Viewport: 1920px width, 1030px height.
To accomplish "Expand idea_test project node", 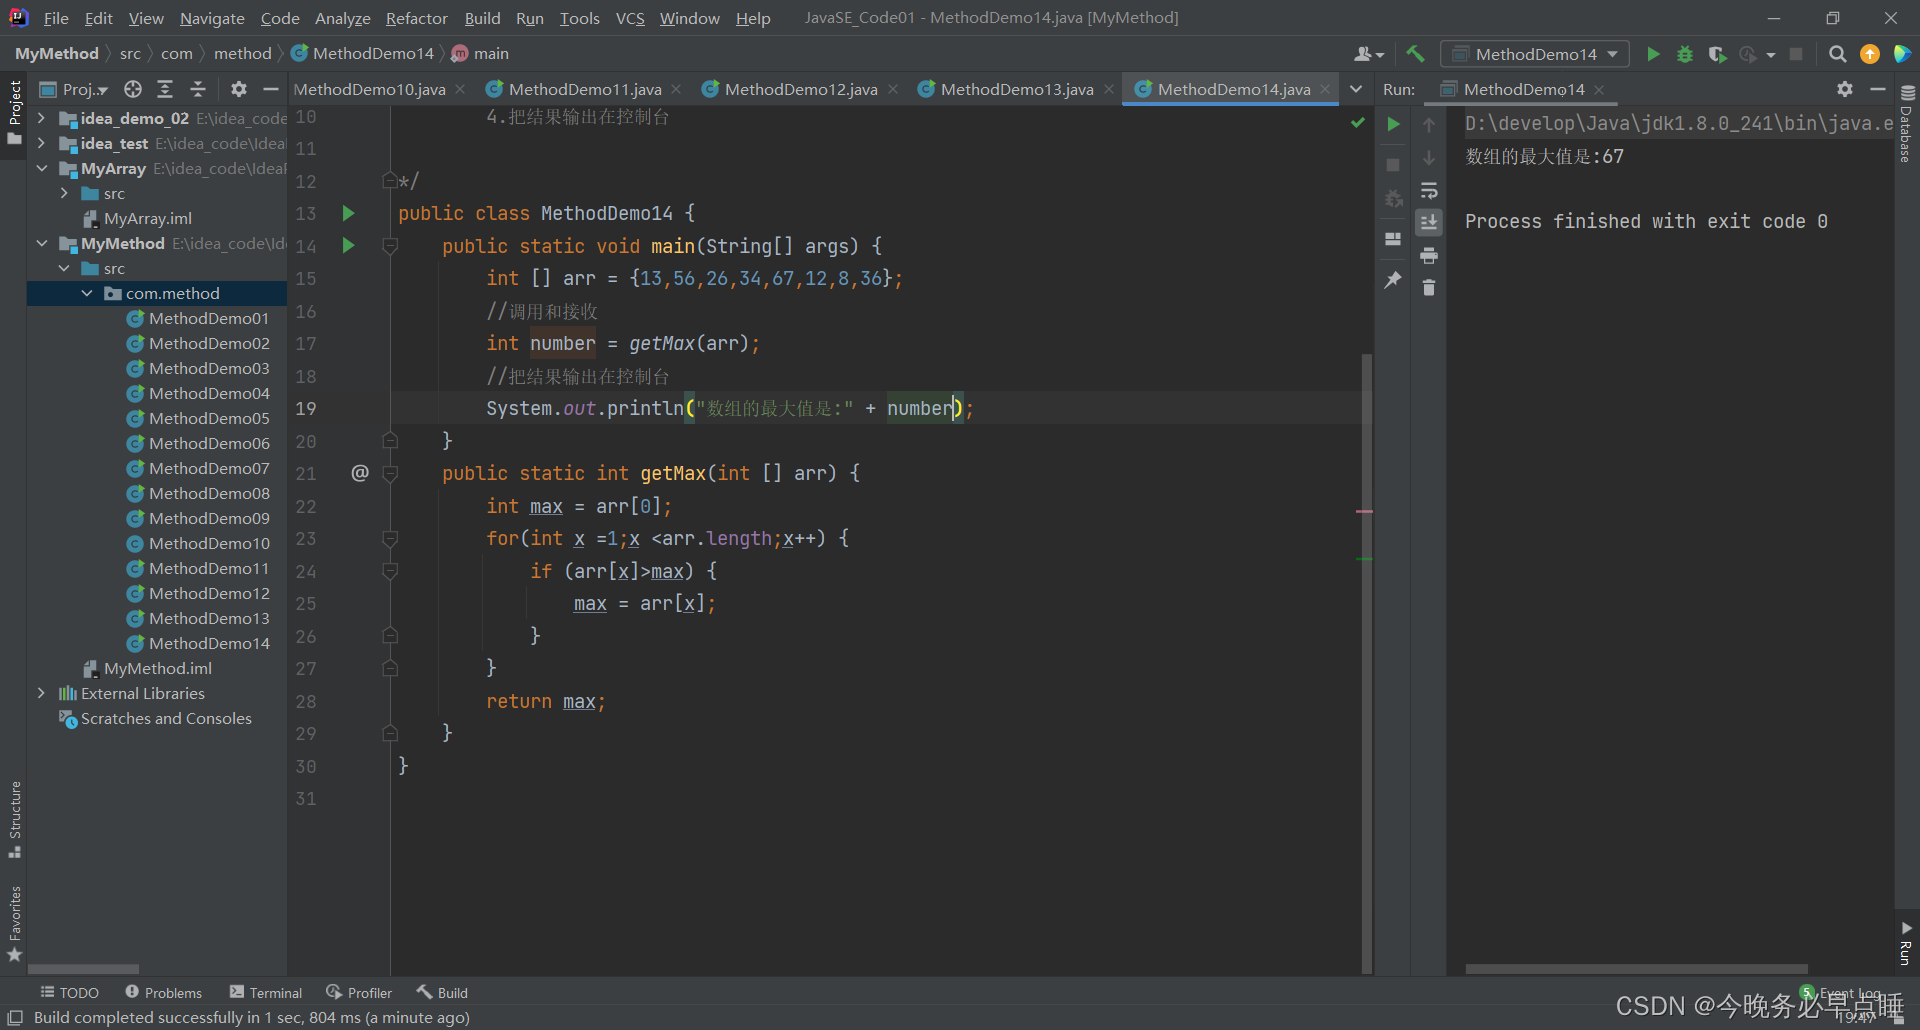I will 41,143.
